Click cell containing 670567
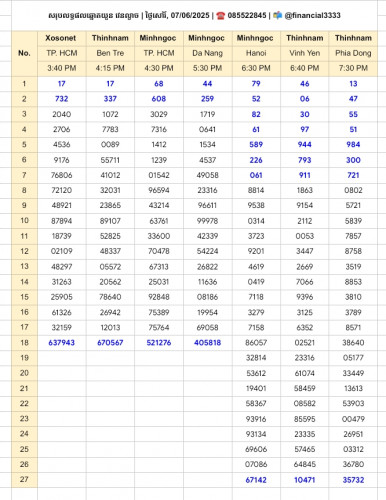This screenshot has width=386, height=500. 110,343
